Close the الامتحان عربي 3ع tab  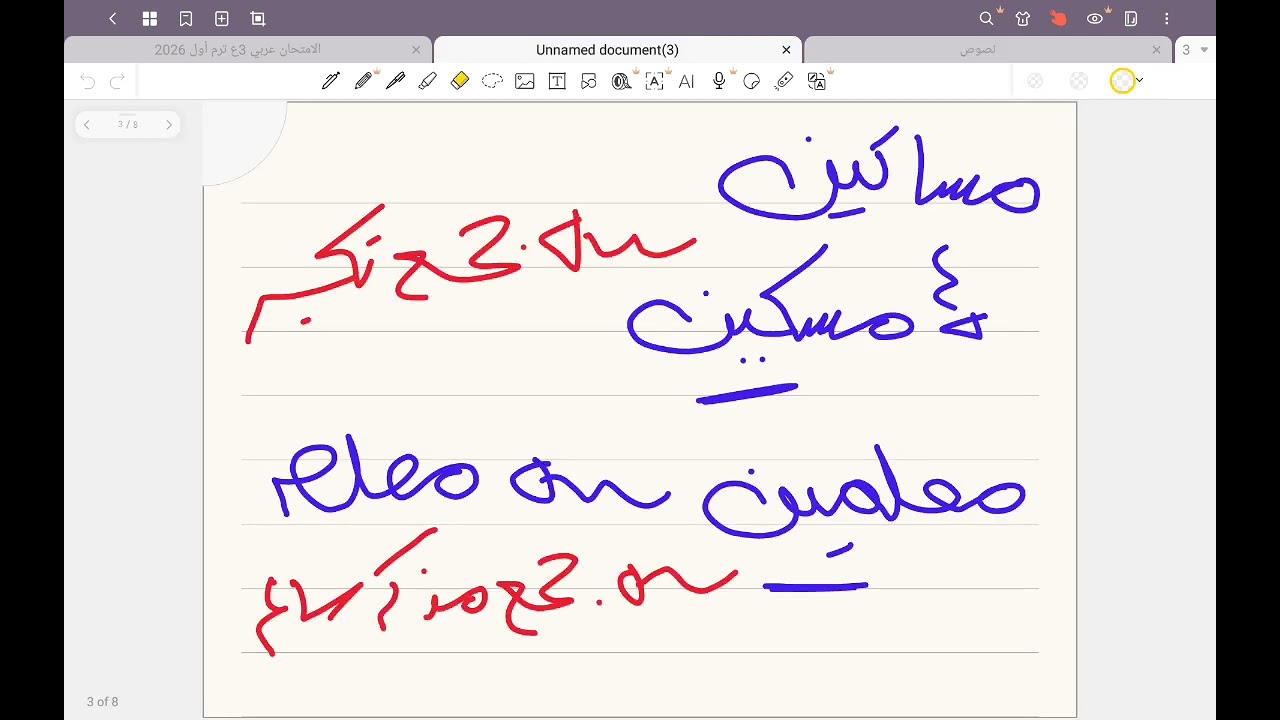(x=416, y=49)
